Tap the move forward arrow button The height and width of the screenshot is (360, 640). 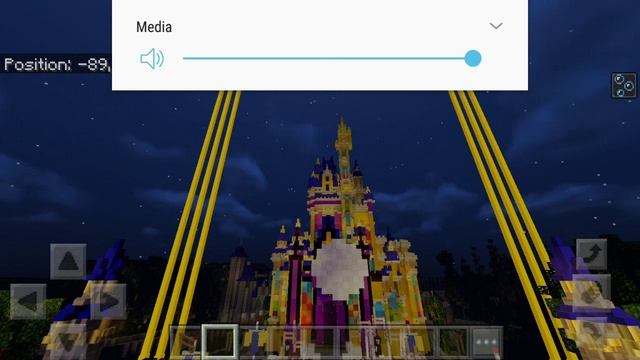pyautogui.click(x=68, y=261)
